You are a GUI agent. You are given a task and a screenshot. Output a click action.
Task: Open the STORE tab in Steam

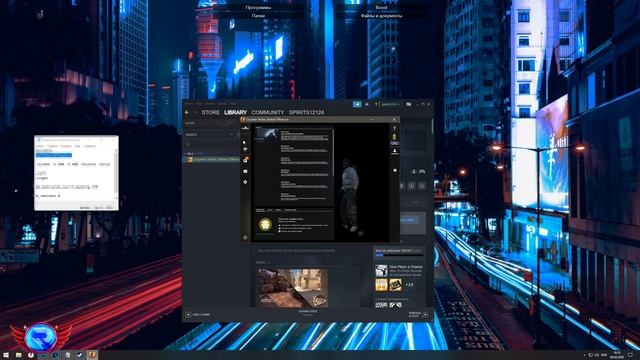(211, 112)
